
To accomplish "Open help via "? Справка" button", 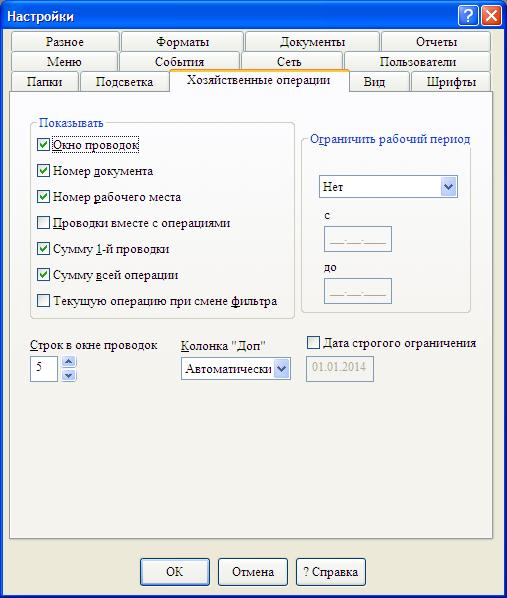I will point(331,572).
